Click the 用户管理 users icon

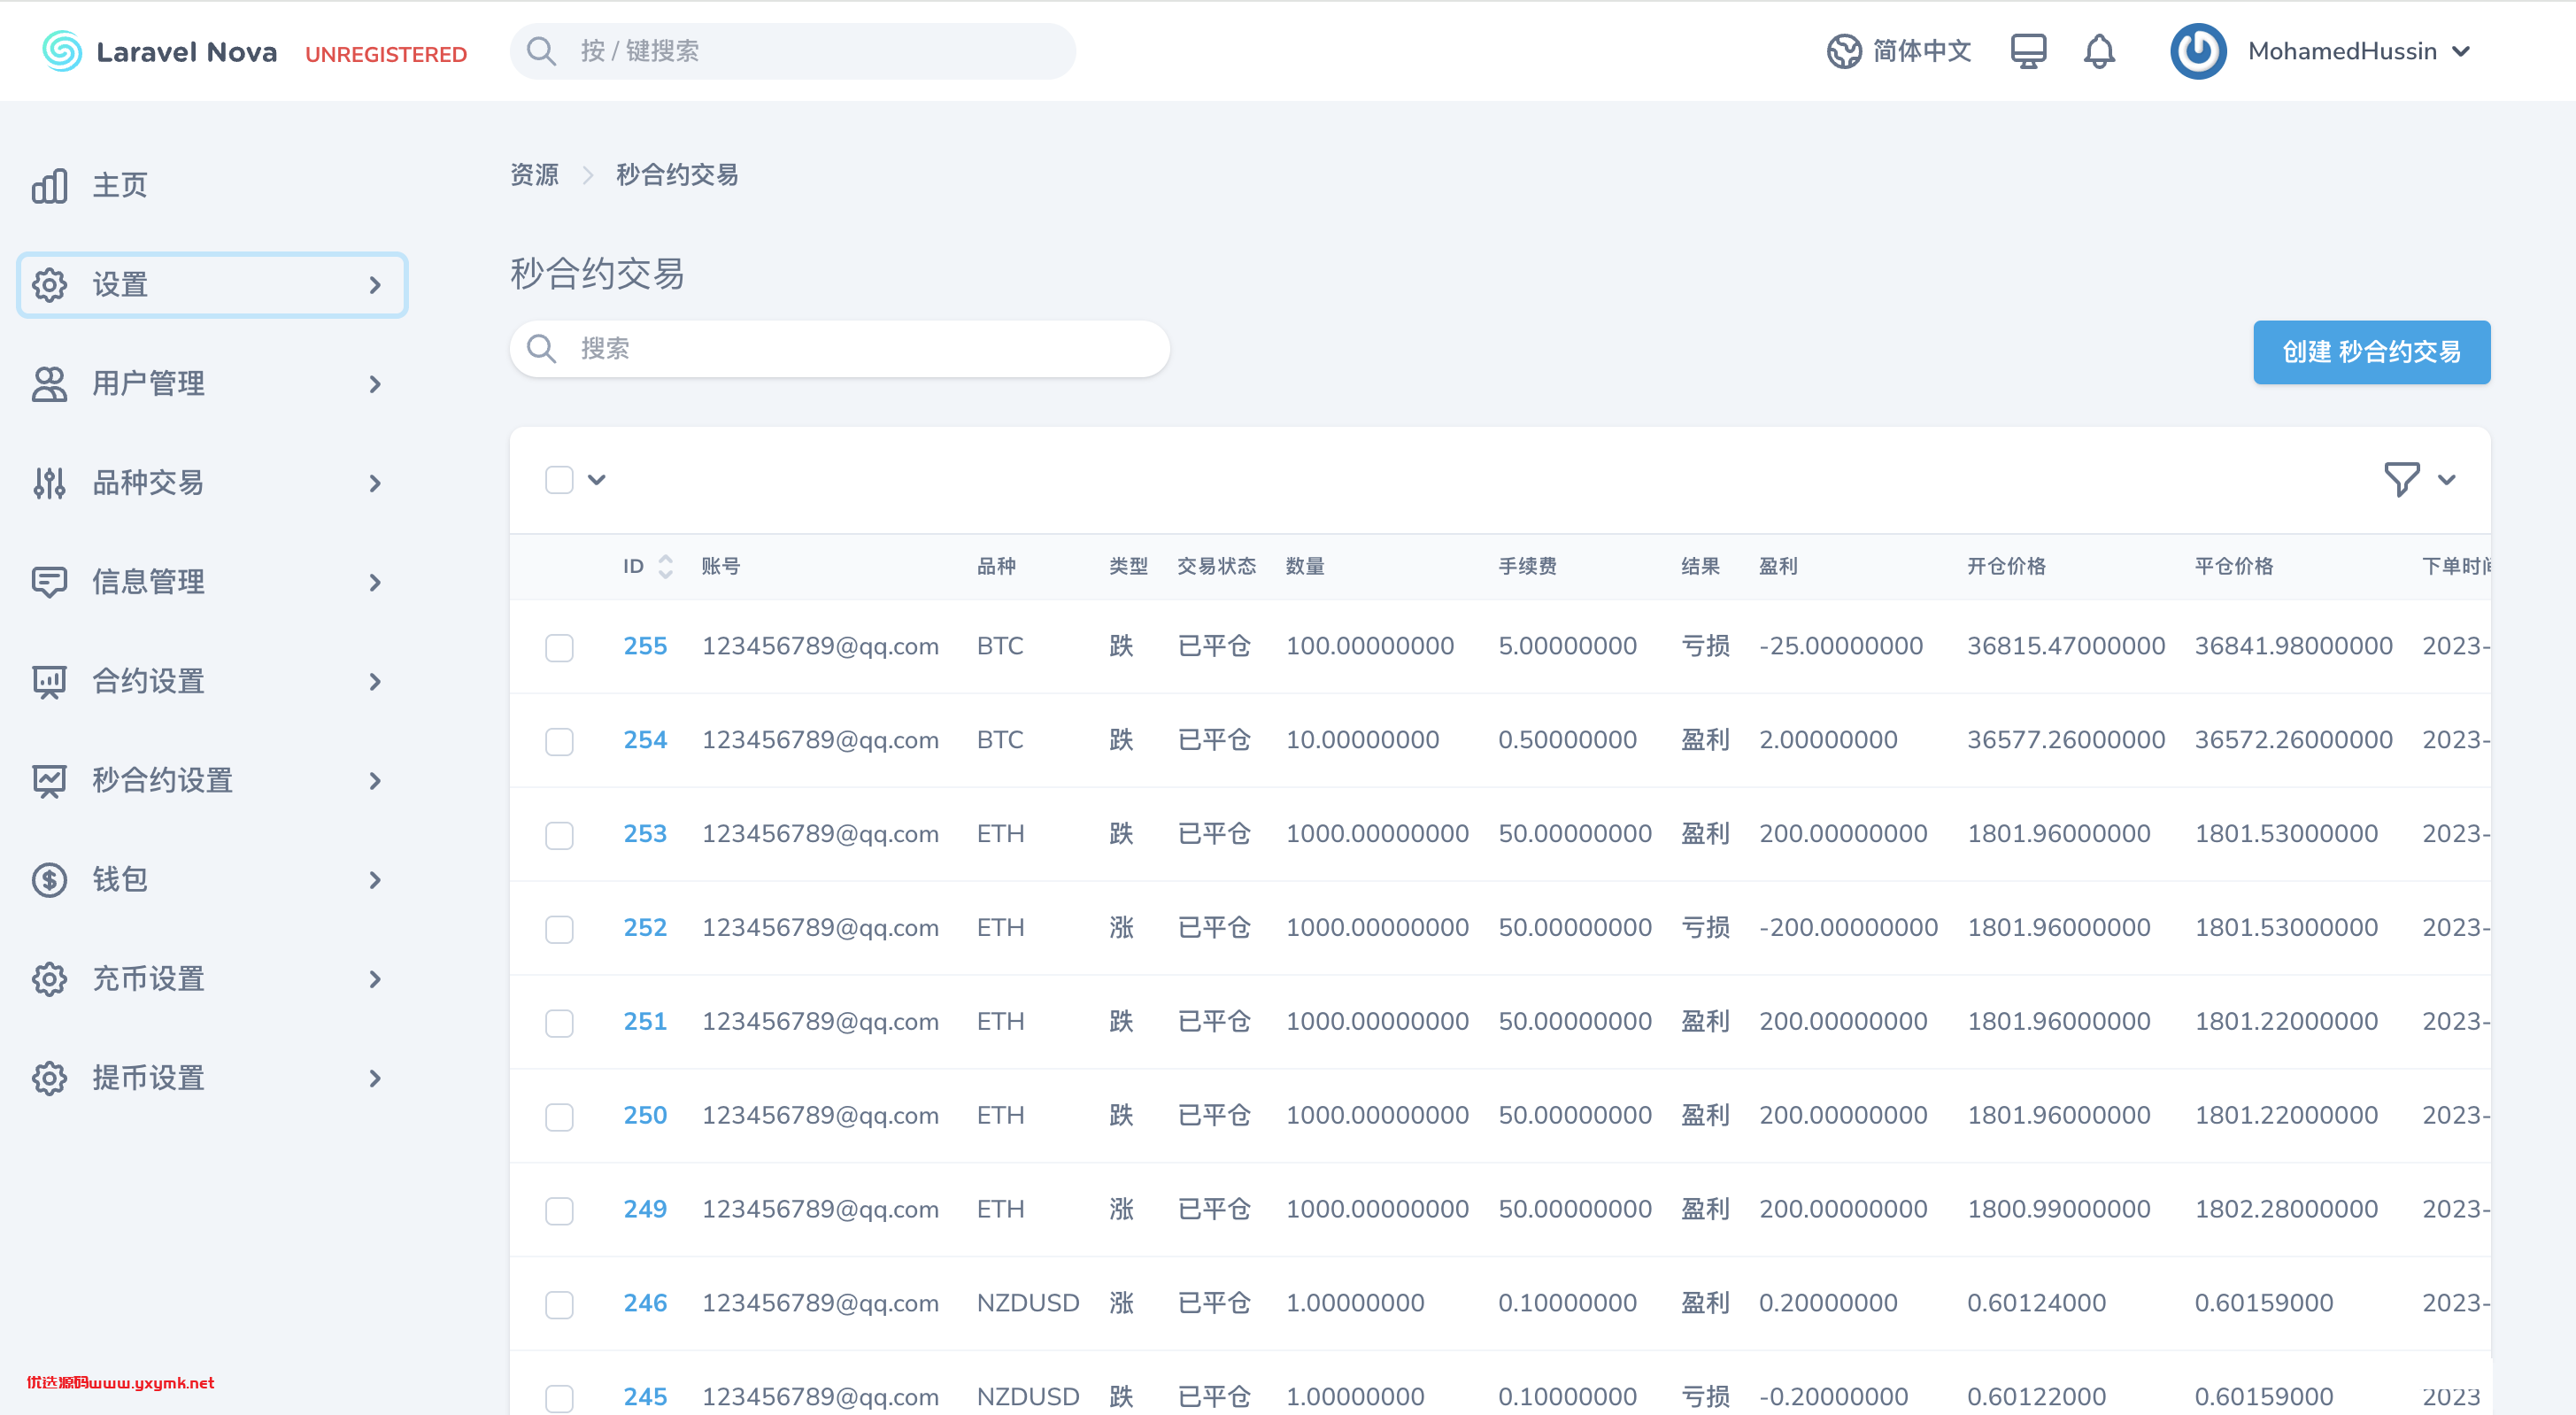click(x=49, y=384)
